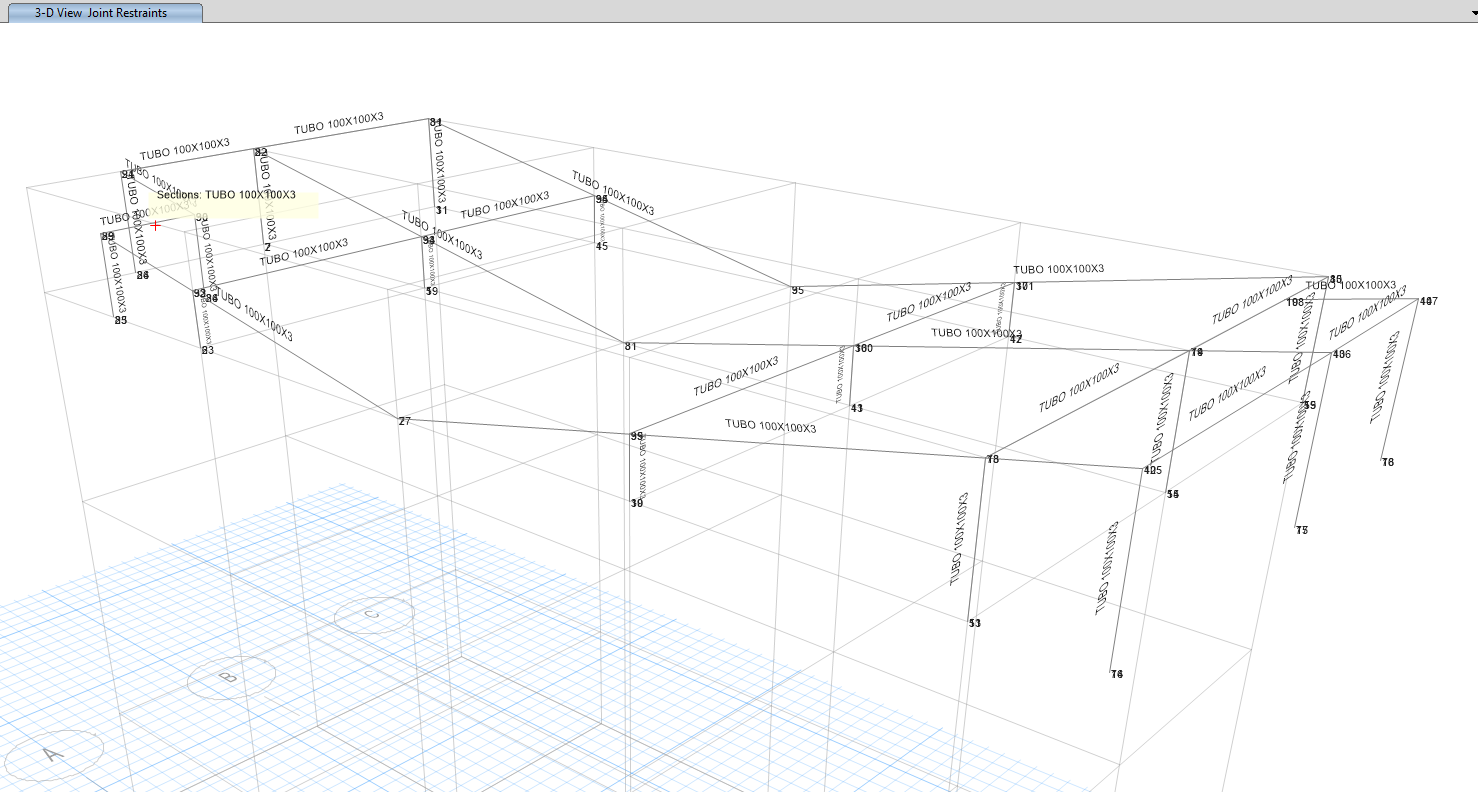Viewport: 1478px width, 792px height.
Task: Select joint label 45
Action: tap(601, 246)
